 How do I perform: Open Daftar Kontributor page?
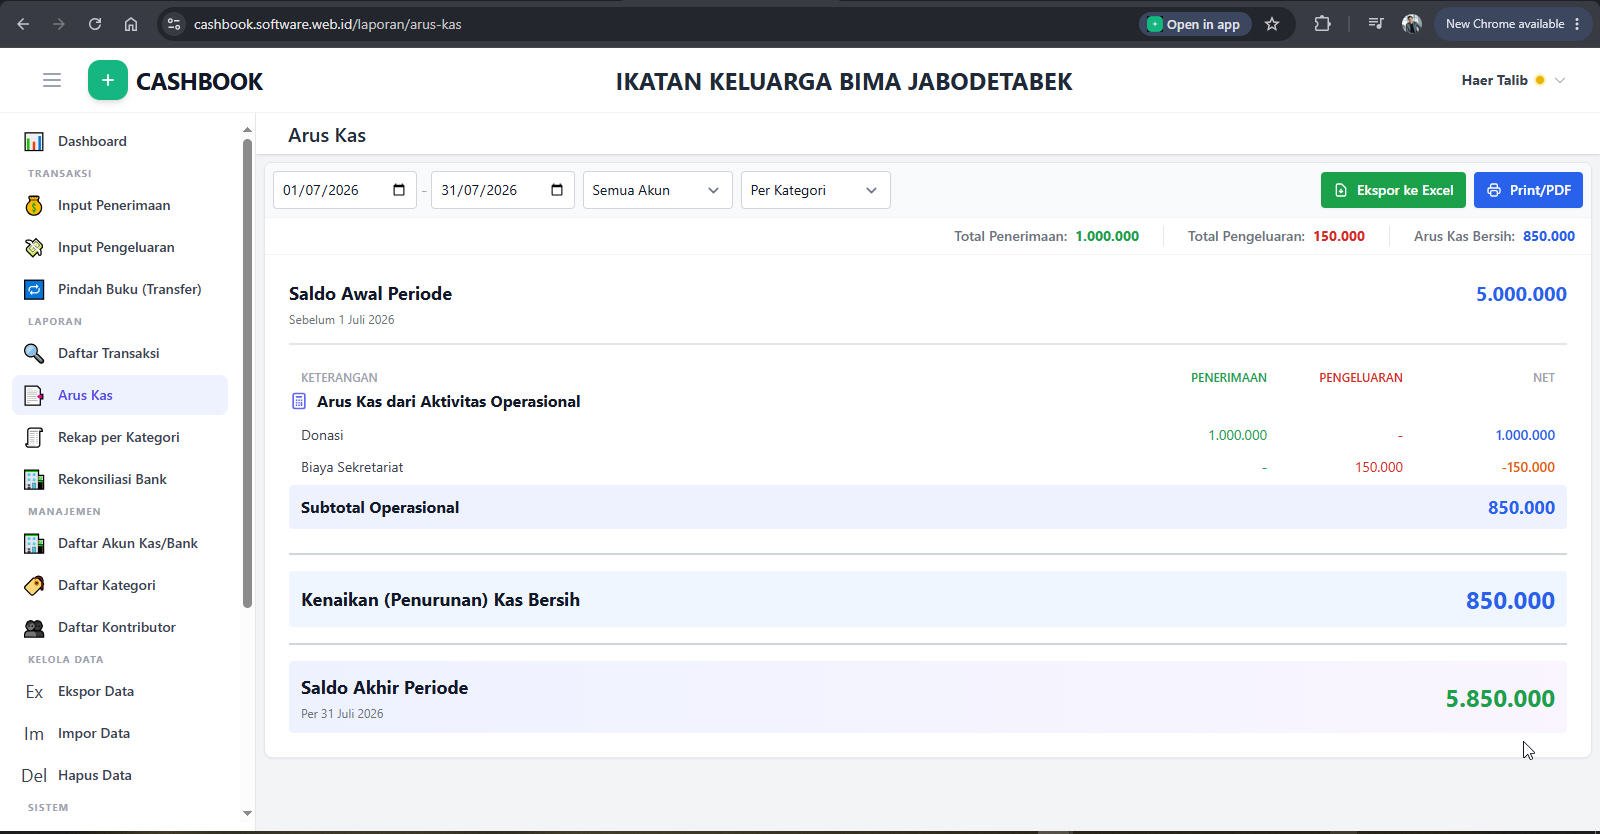(120, 627)
